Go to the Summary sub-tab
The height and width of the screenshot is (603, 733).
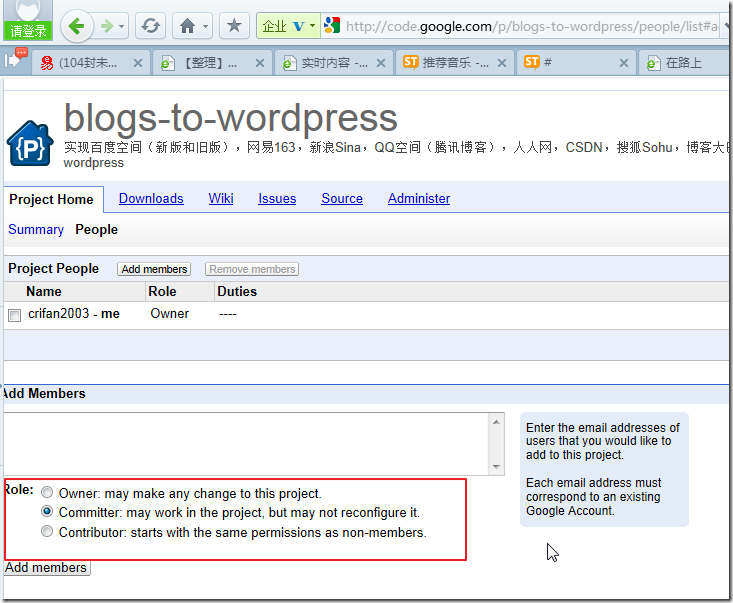[x=36, y=230]
